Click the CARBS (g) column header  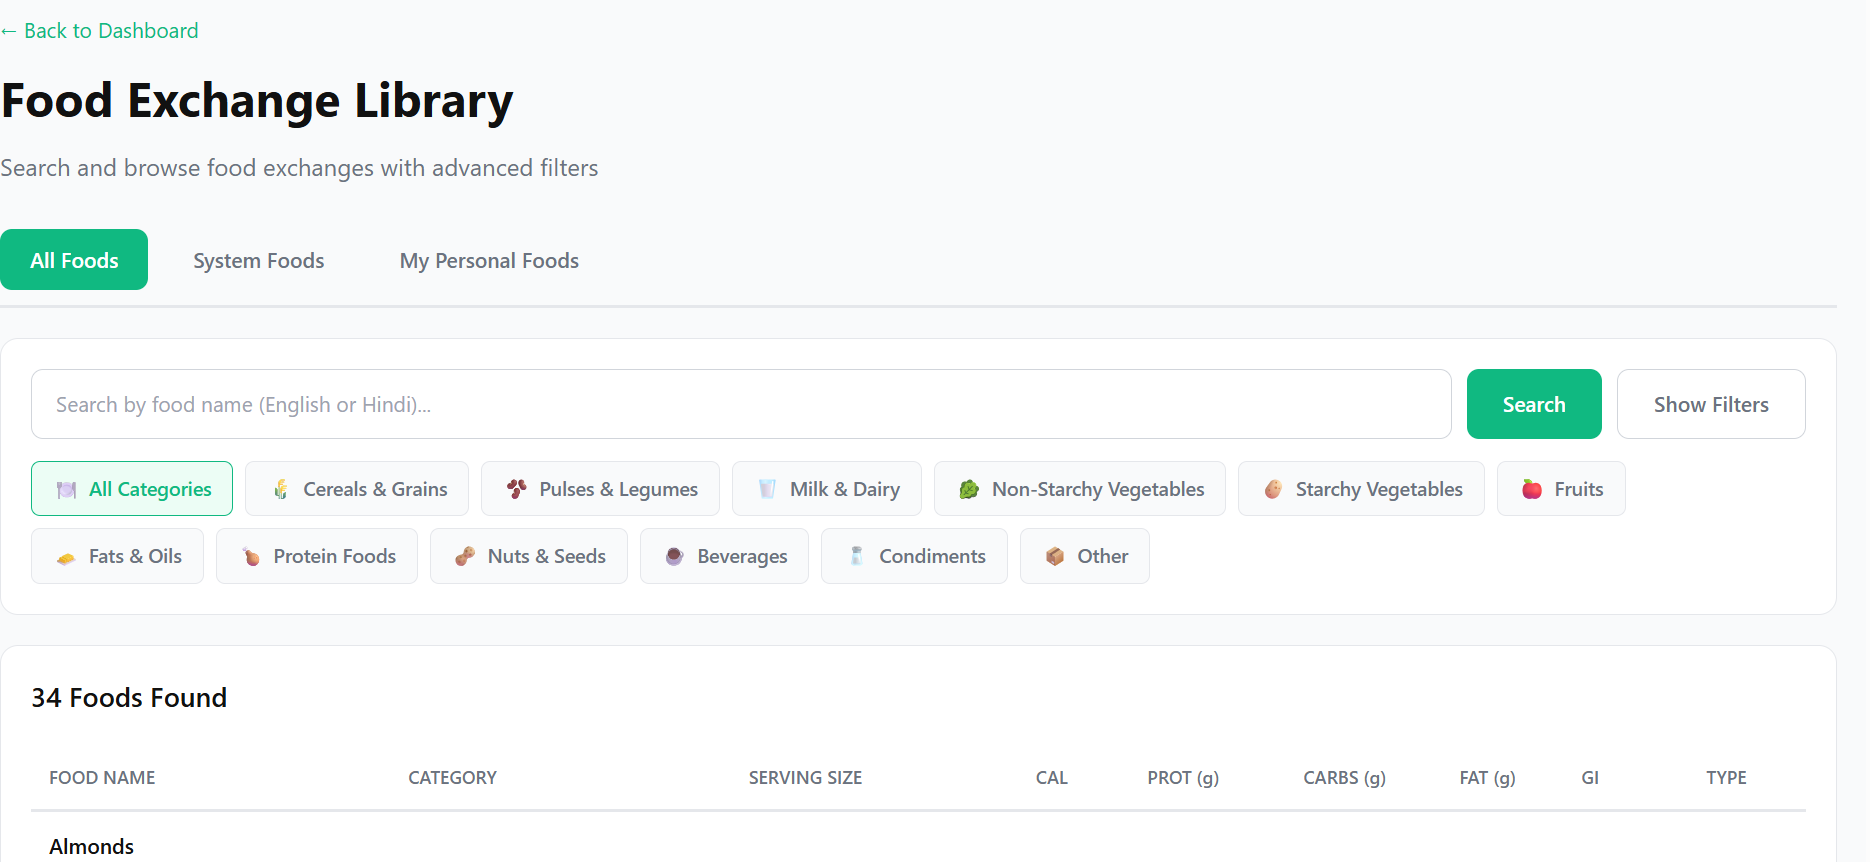coord(1344,777)
